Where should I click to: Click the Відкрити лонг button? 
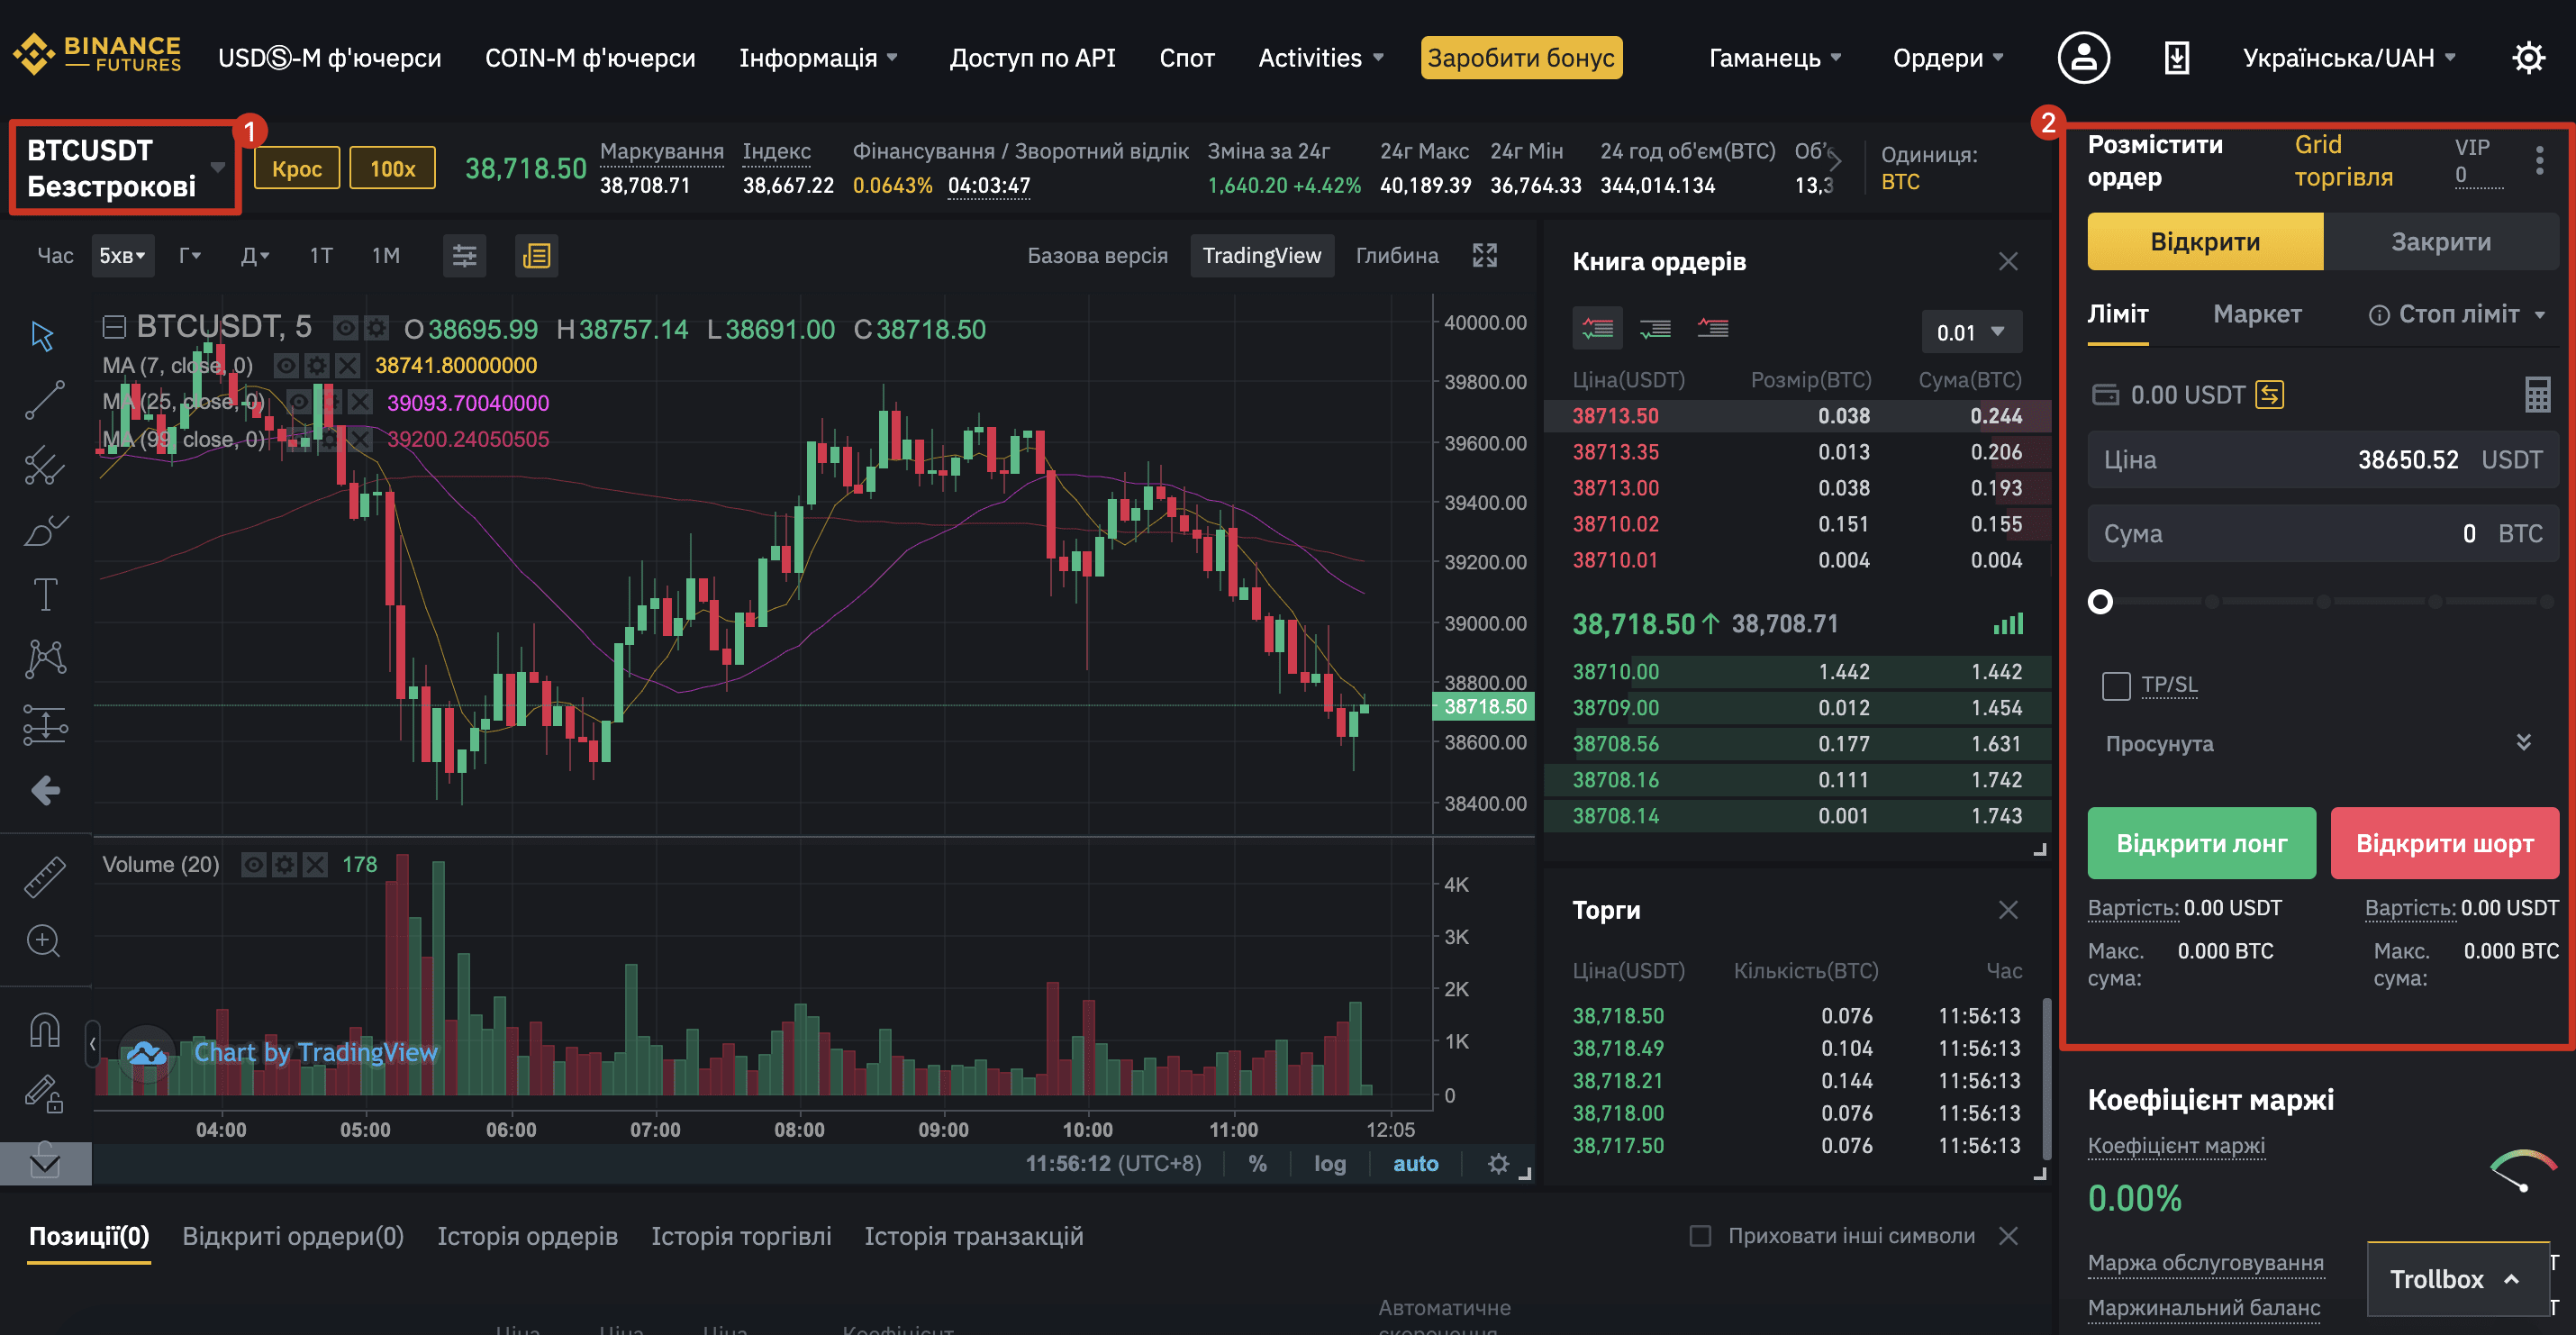click(x=2201, y=843)
